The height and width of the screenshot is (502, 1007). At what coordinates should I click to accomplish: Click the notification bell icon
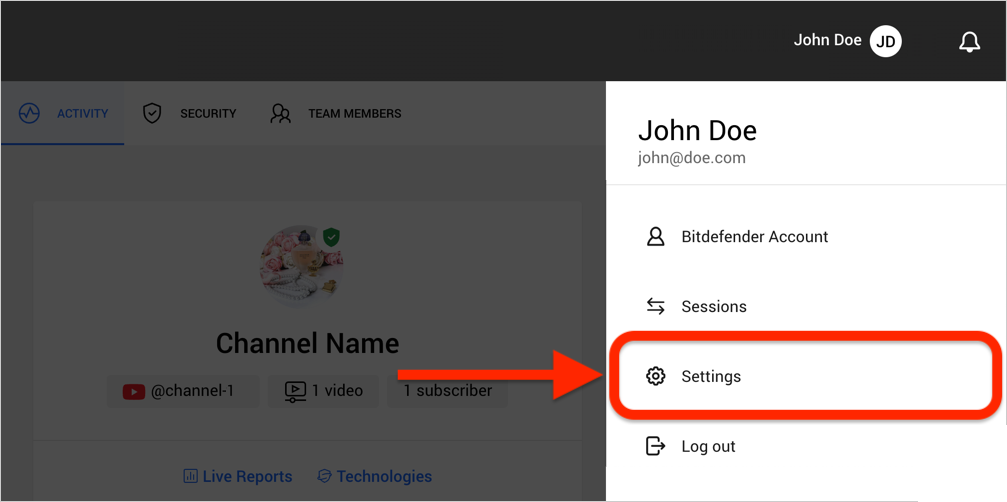969,42
